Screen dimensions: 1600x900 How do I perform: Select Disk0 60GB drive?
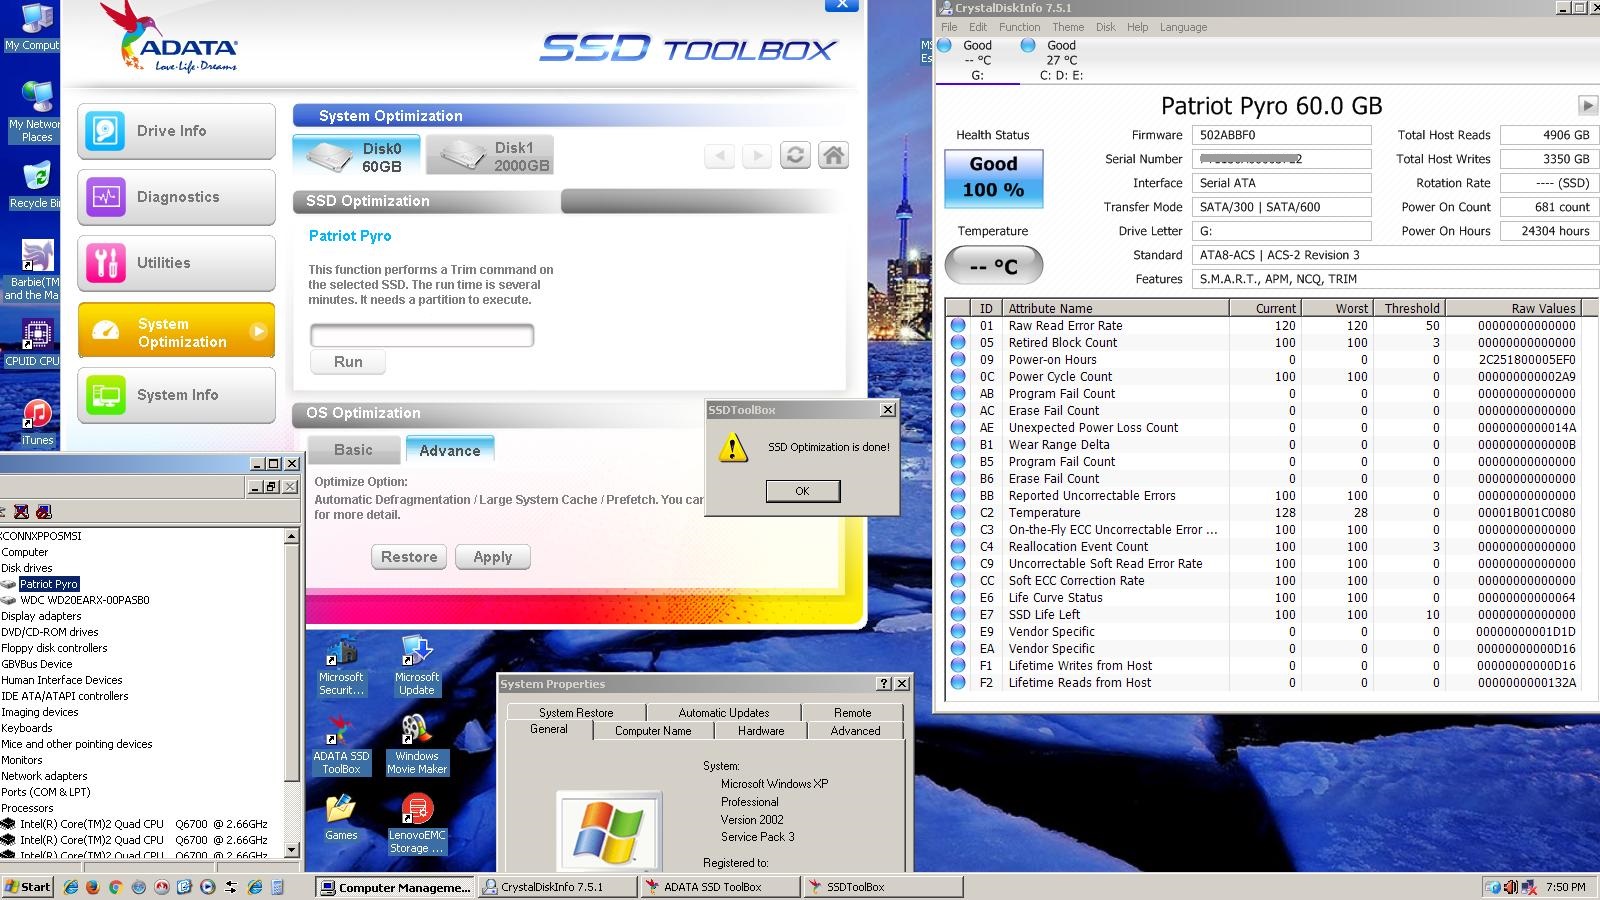[x=356, y=156]
